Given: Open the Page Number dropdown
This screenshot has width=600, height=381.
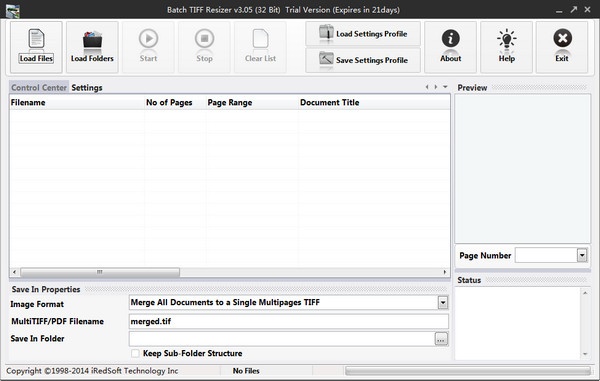Looking at the screenshot, I should click(x=582, y=255).
